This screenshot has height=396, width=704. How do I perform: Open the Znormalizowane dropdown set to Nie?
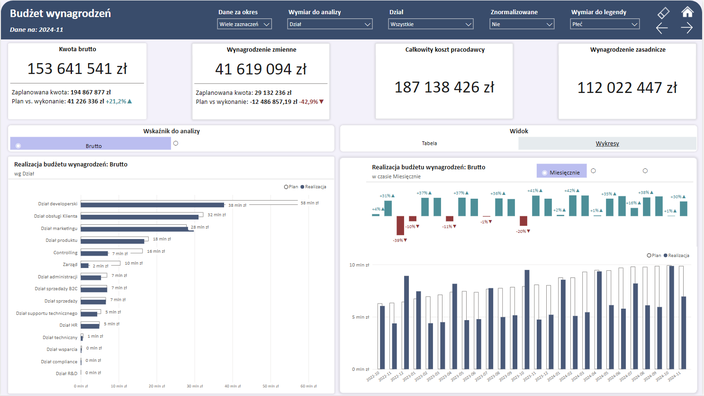tap(522, 24)
